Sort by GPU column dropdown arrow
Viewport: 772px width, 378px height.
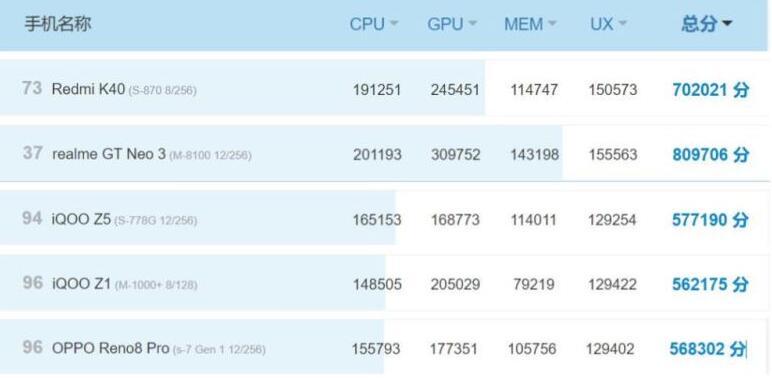click(472, 24)
